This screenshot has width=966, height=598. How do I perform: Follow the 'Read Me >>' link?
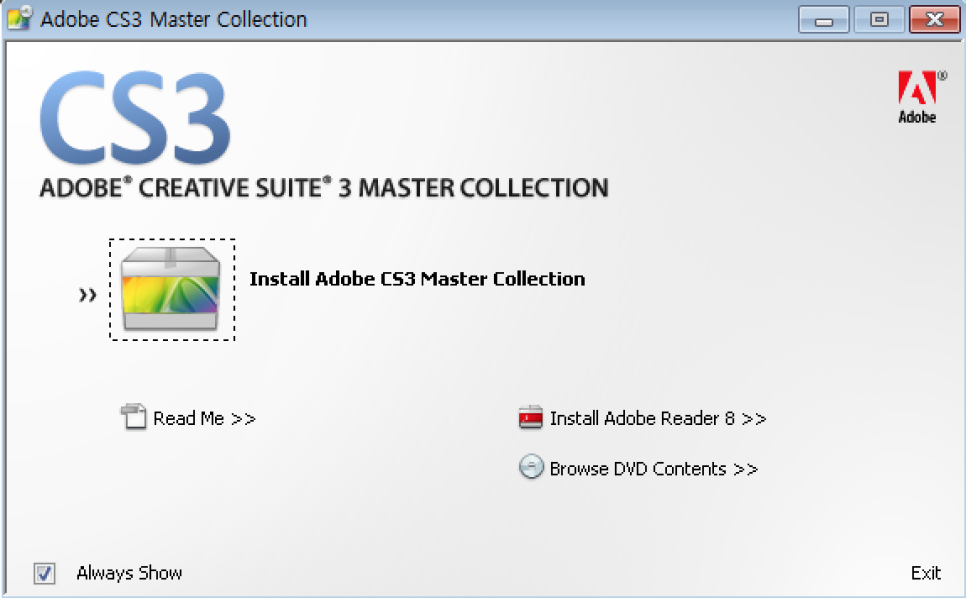(205, 419)
